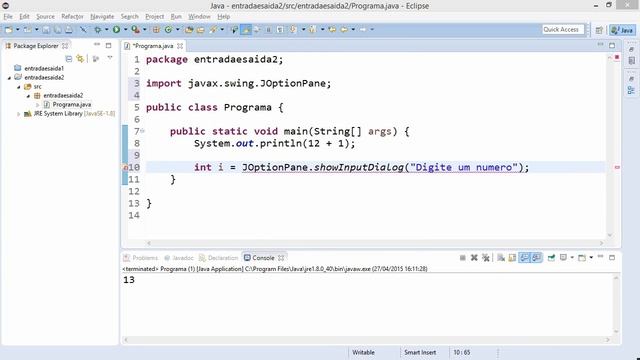Switch to the Problems tab
This screenshot has width=640, height=360.
141,258
